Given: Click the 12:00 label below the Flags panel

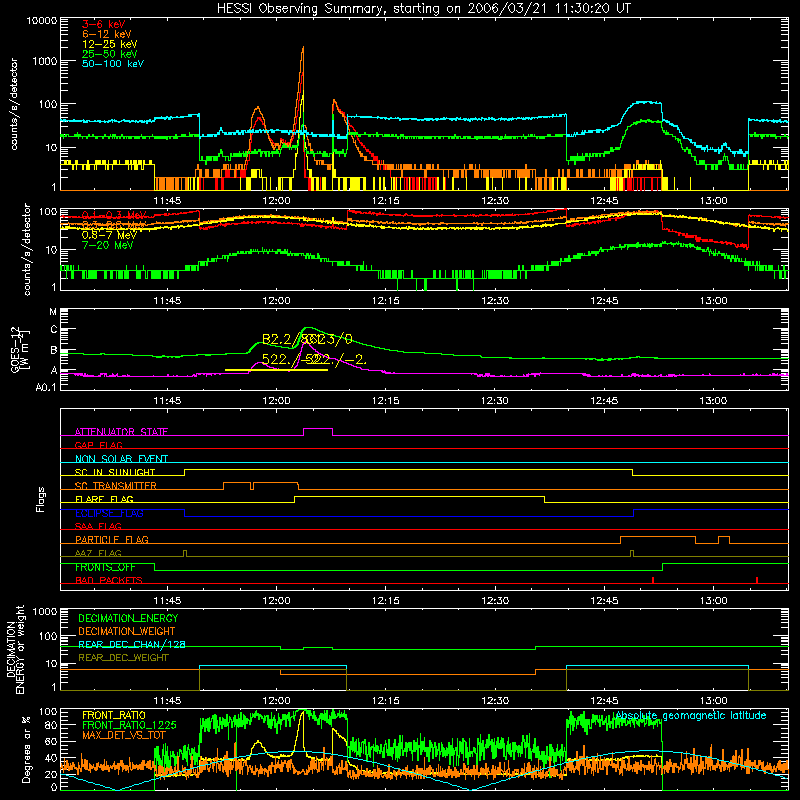Looking at the screenshot, I should (x=276, y=601).
